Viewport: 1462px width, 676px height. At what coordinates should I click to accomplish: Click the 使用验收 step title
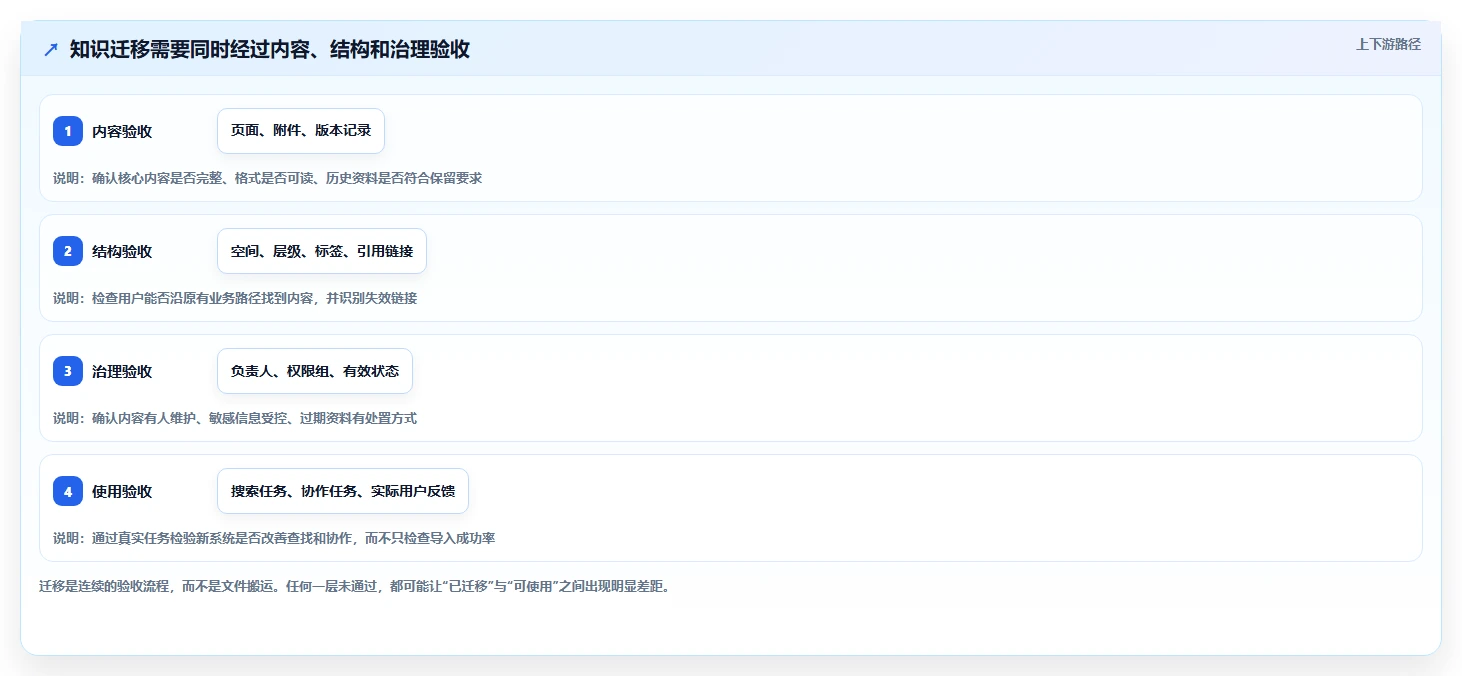[122, 491]
